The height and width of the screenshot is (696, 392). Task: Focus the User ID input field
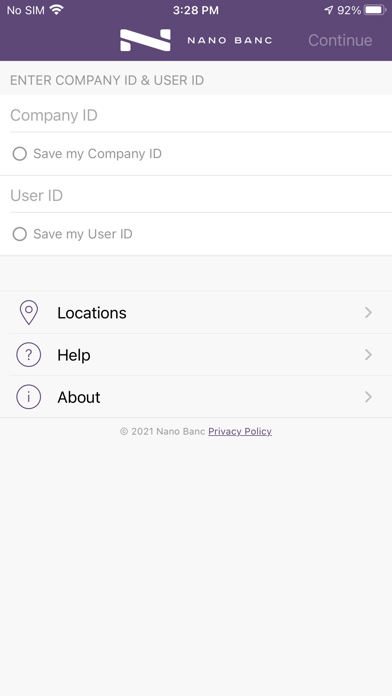tap(196, 195)
